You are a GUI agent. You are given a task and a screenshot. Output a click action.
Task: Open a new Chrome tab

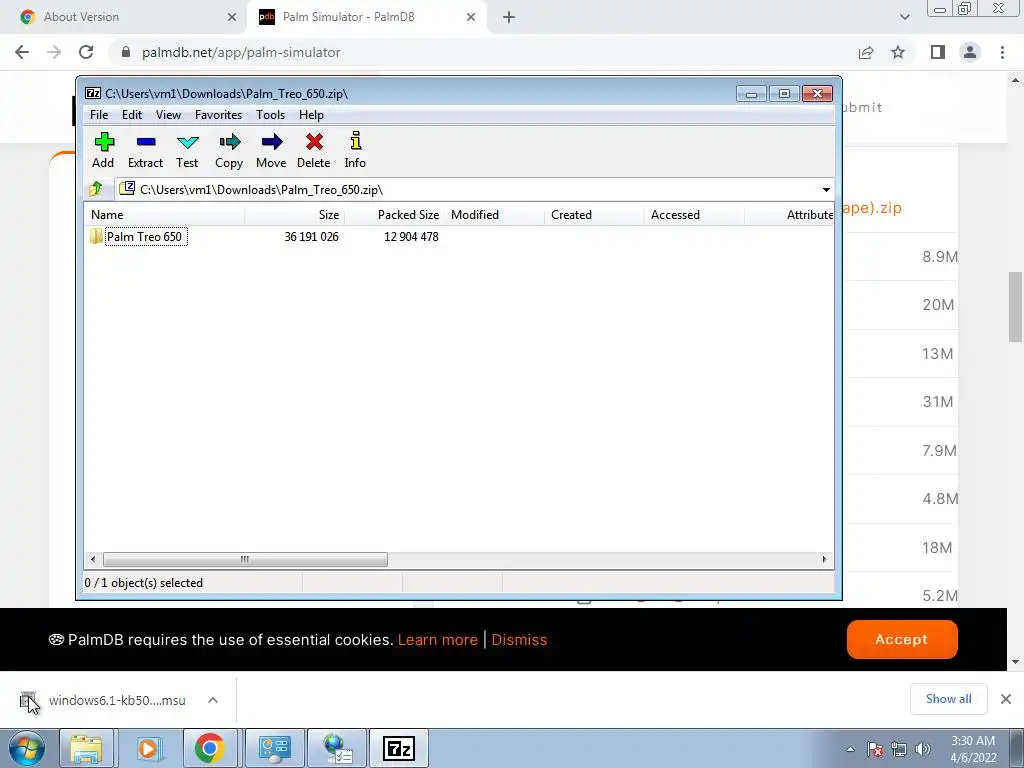tap(509, 17)
